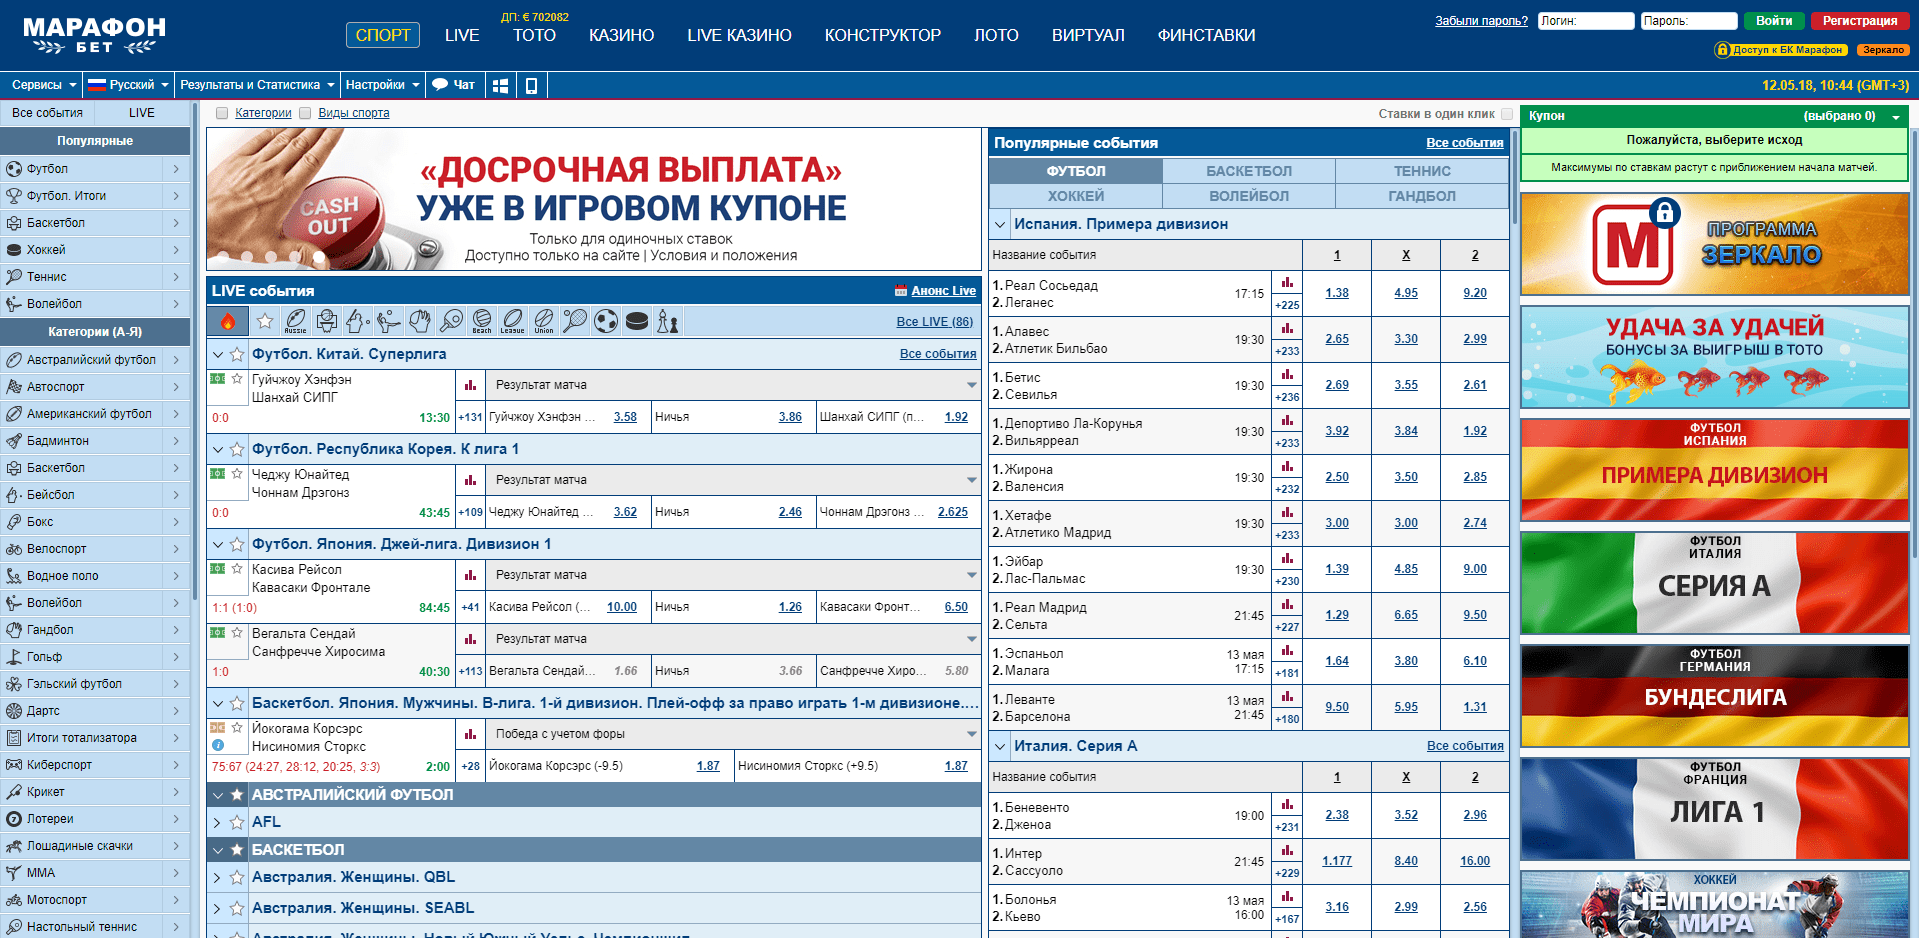Open the LIVE top menu item

(x=462, y=35)
